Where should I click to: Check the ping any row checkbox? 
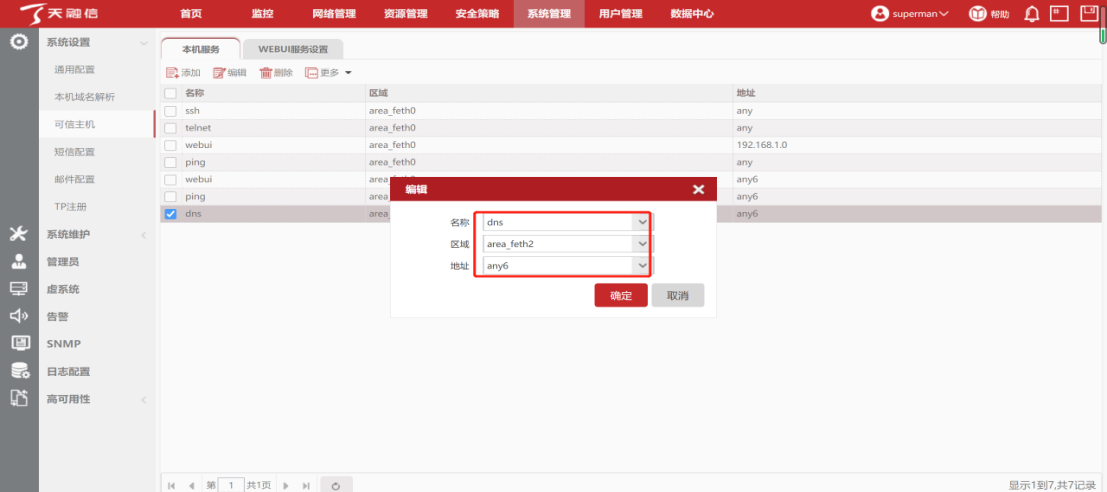[170, 162]
